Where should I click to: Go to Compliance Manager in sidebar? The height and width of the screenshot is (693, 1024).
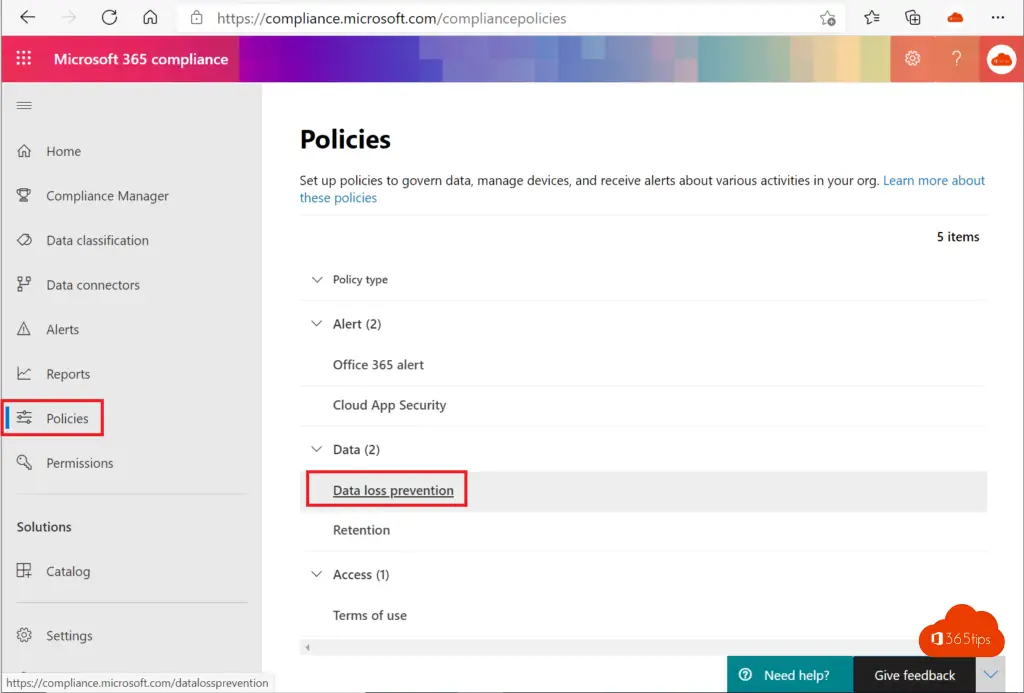click(107, 196)
